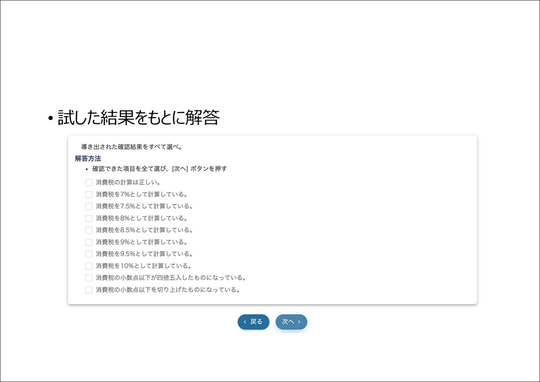The image size is (540, 382).
Task: Select the 四捨五入 rounding checkbox
Action: [x=89, y=278]
